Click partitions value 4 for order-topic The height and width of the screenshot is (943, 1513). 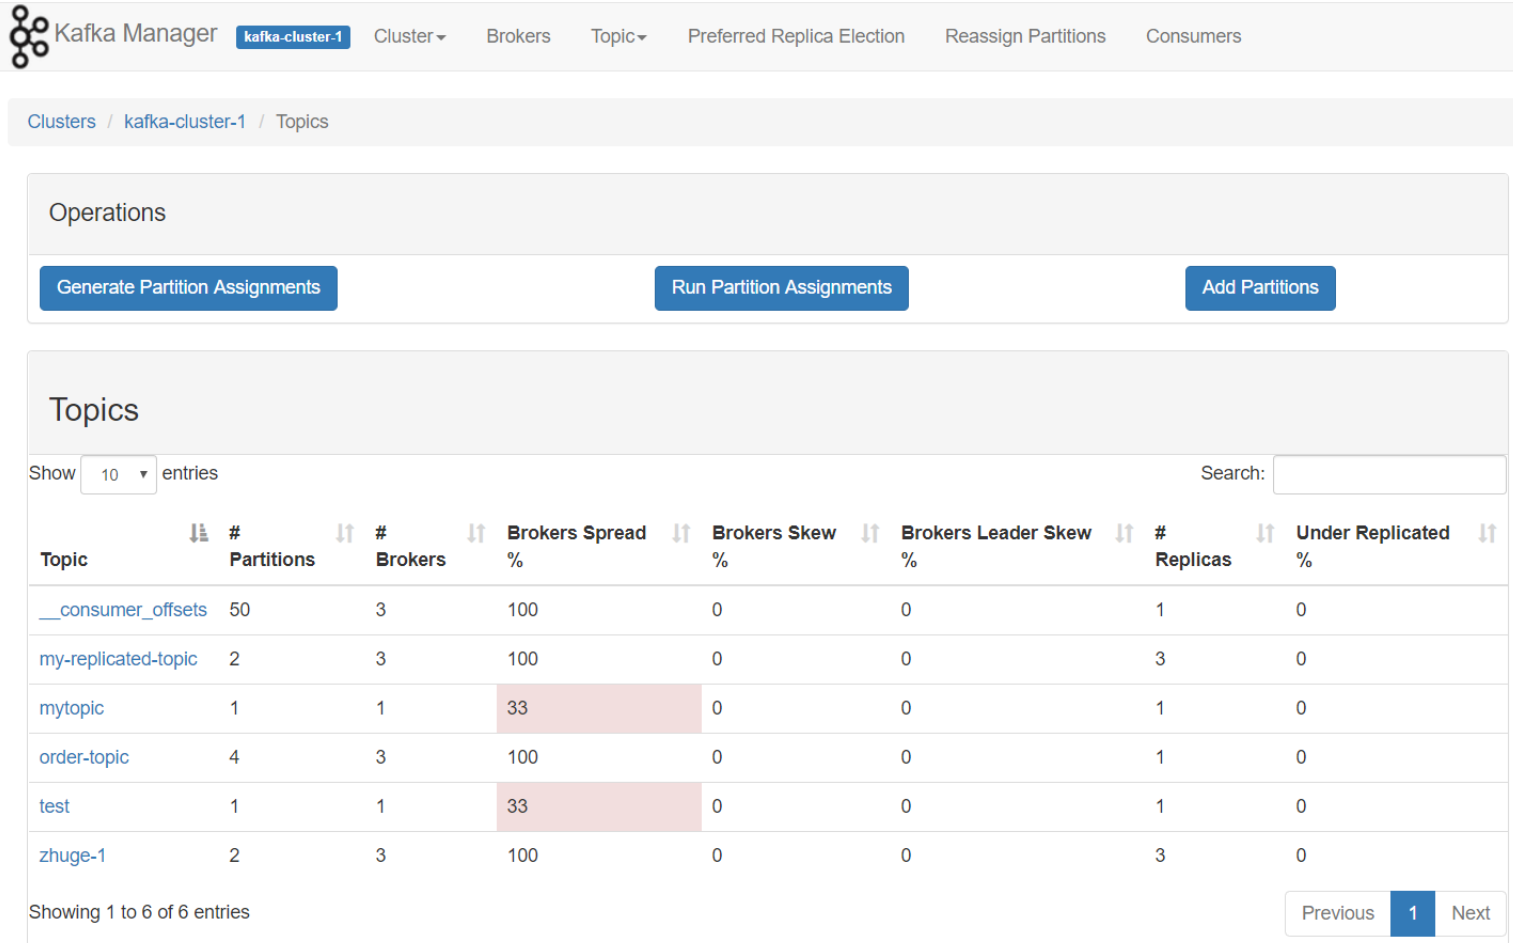pyautogui.click(x=234, y=757)
